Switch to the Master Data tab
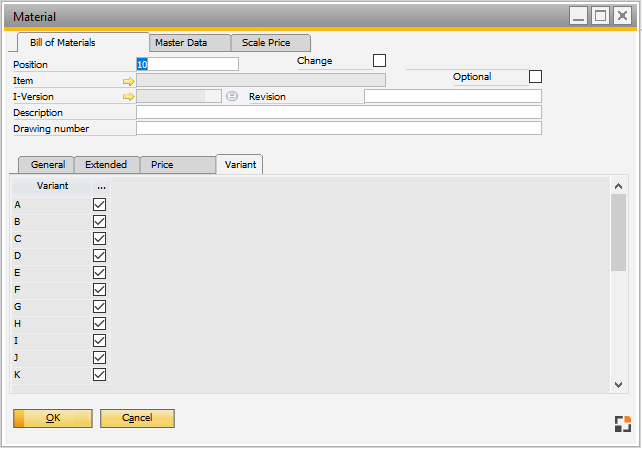The width and height of the screenshot is (642, 450). point(181,43)
